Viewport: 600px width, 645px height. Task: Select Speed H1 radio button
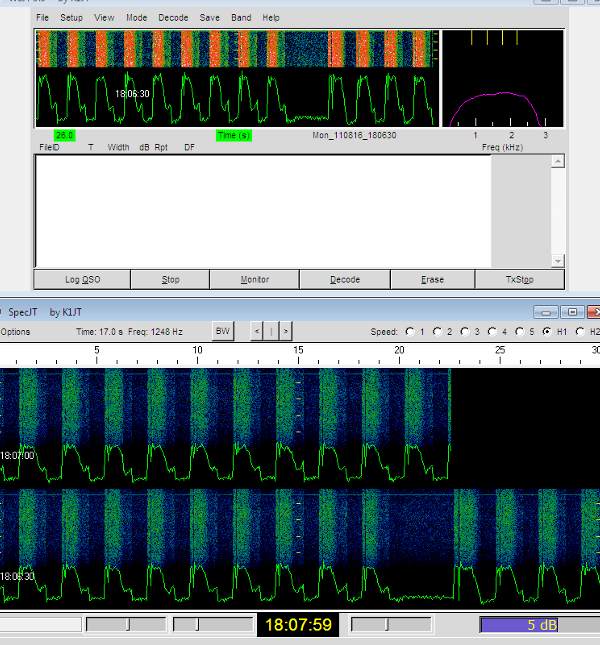546,332
